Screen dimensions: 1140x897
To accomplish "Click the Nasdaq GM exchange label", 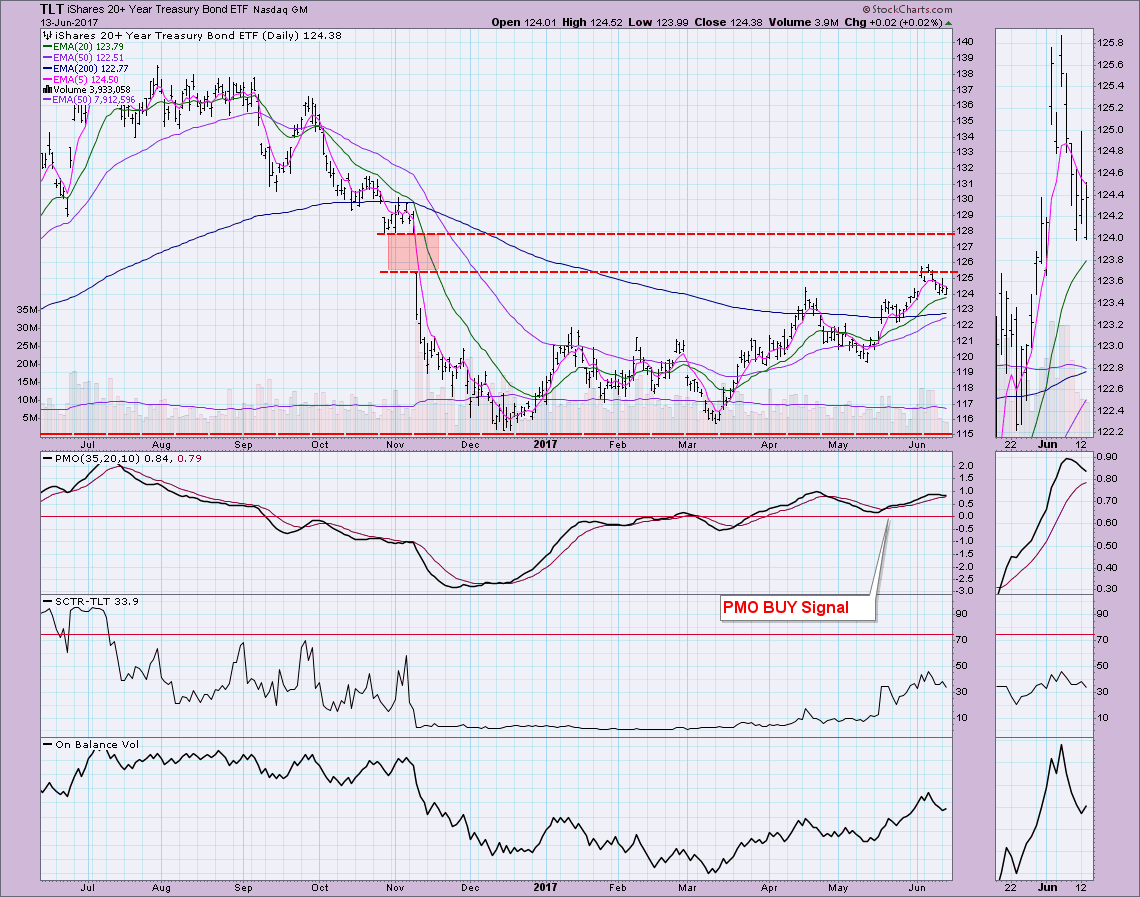I will click(280, 9).
